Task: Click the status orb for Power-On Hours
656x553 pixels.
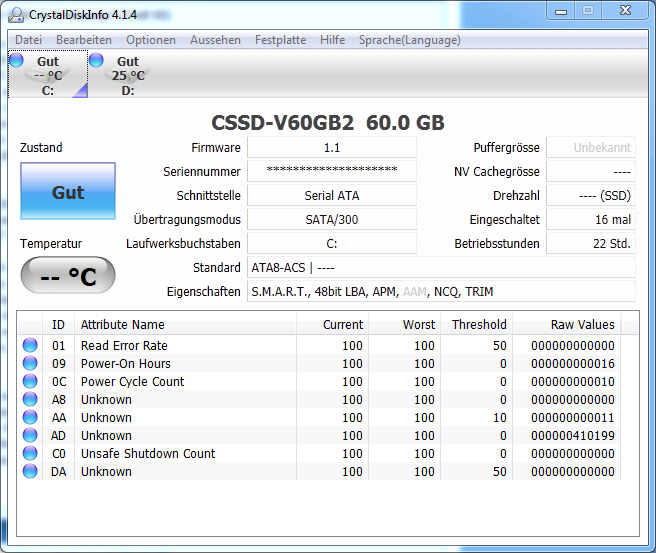Action: 30,363
